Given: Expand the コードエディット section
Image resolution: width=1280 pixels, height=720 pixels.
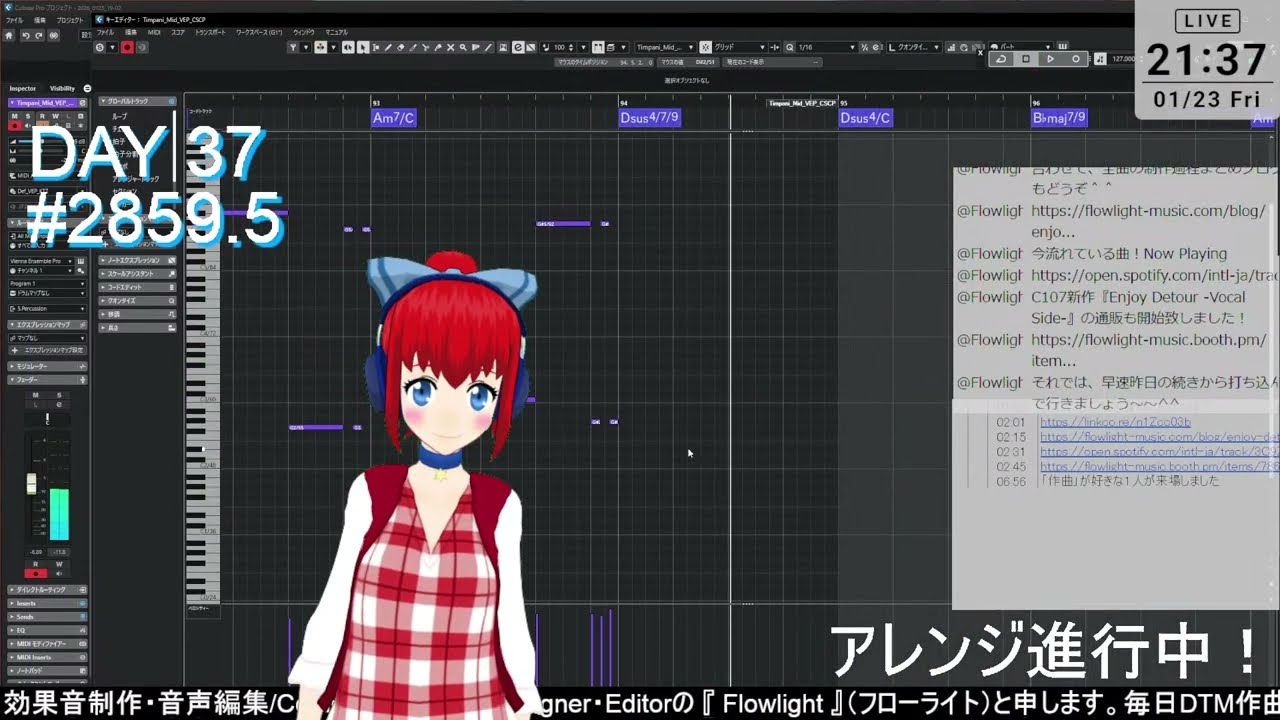Looking at the screenshot, I should [138, 287].
